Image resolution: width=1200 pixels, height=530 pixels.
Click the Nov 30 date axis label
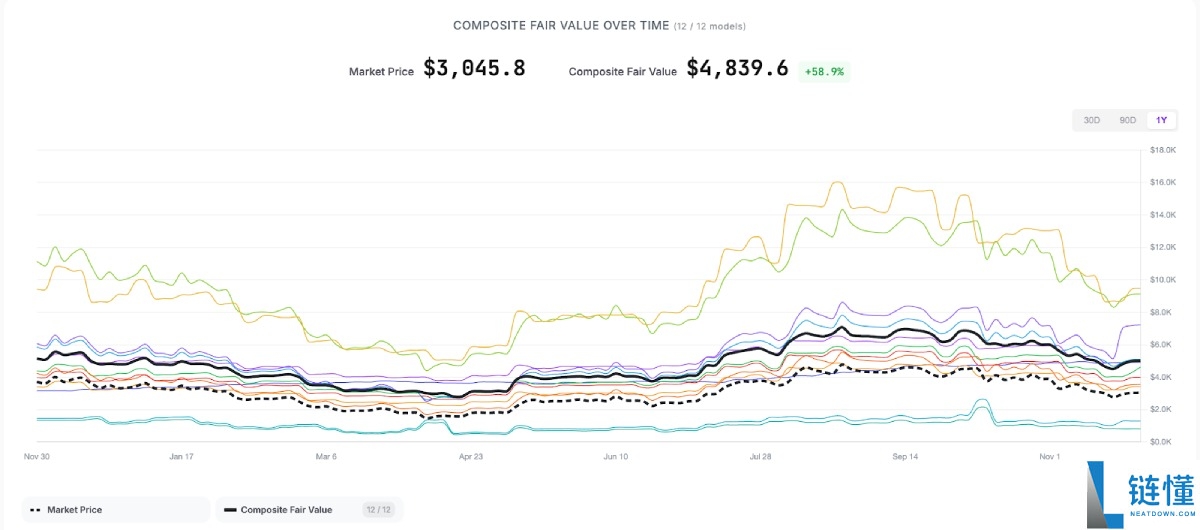pyautogui.click(x=37, y=456)
